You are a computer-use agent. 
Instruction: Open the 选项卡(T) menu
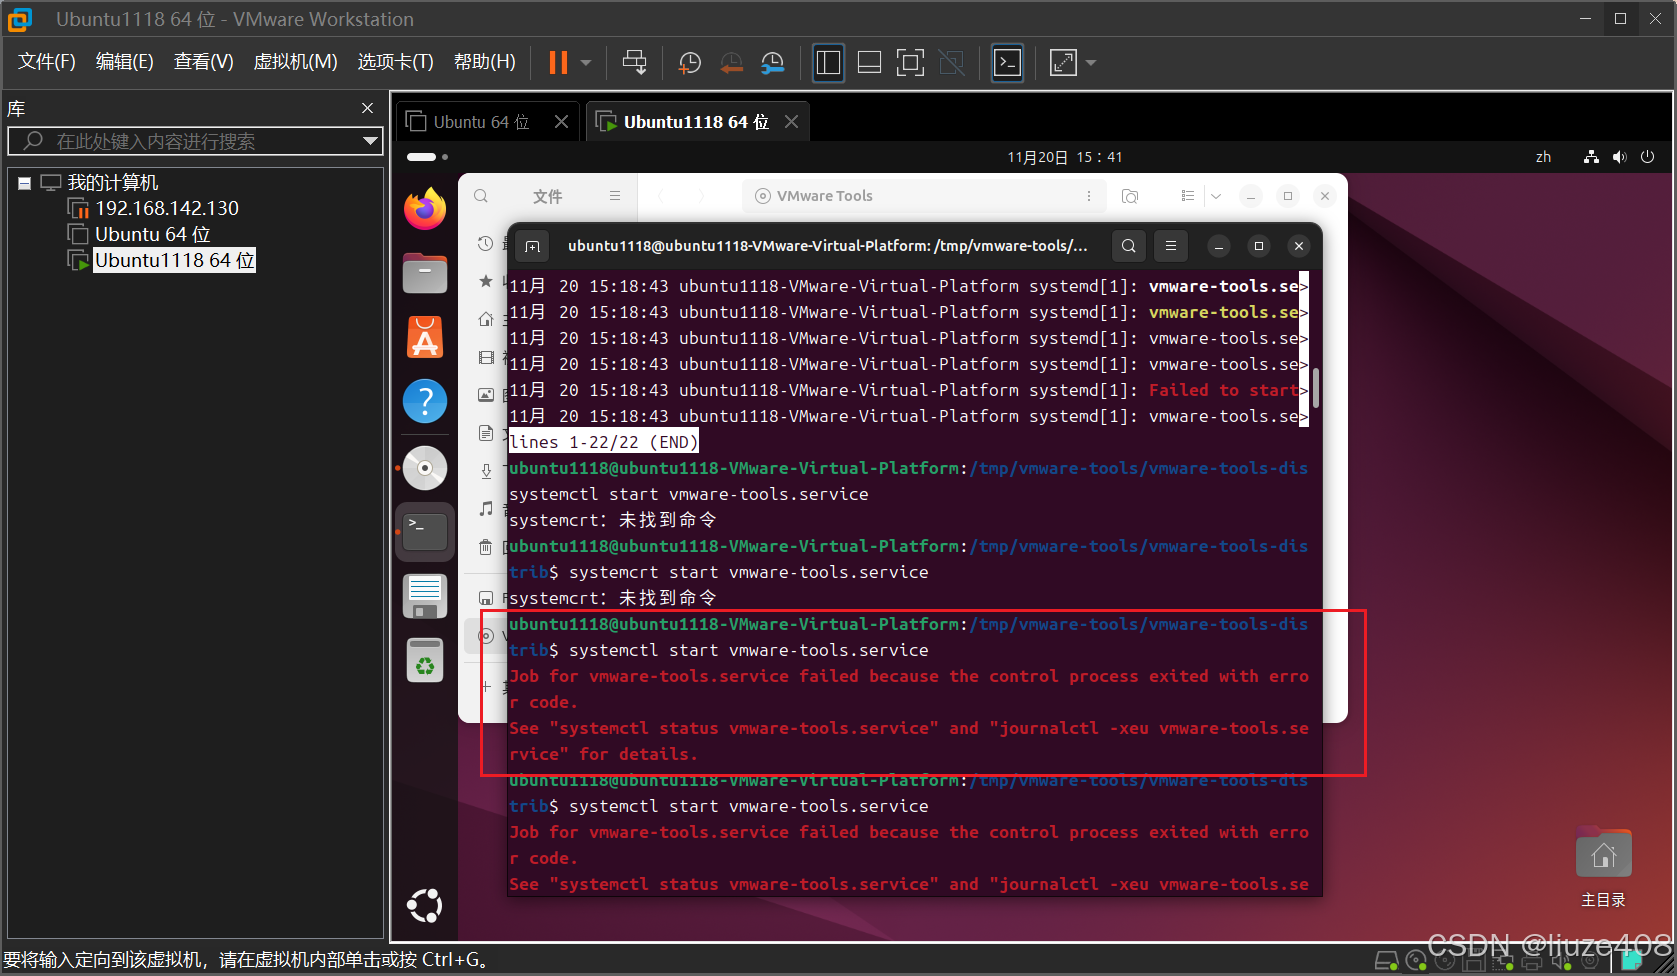coord(396,62)
